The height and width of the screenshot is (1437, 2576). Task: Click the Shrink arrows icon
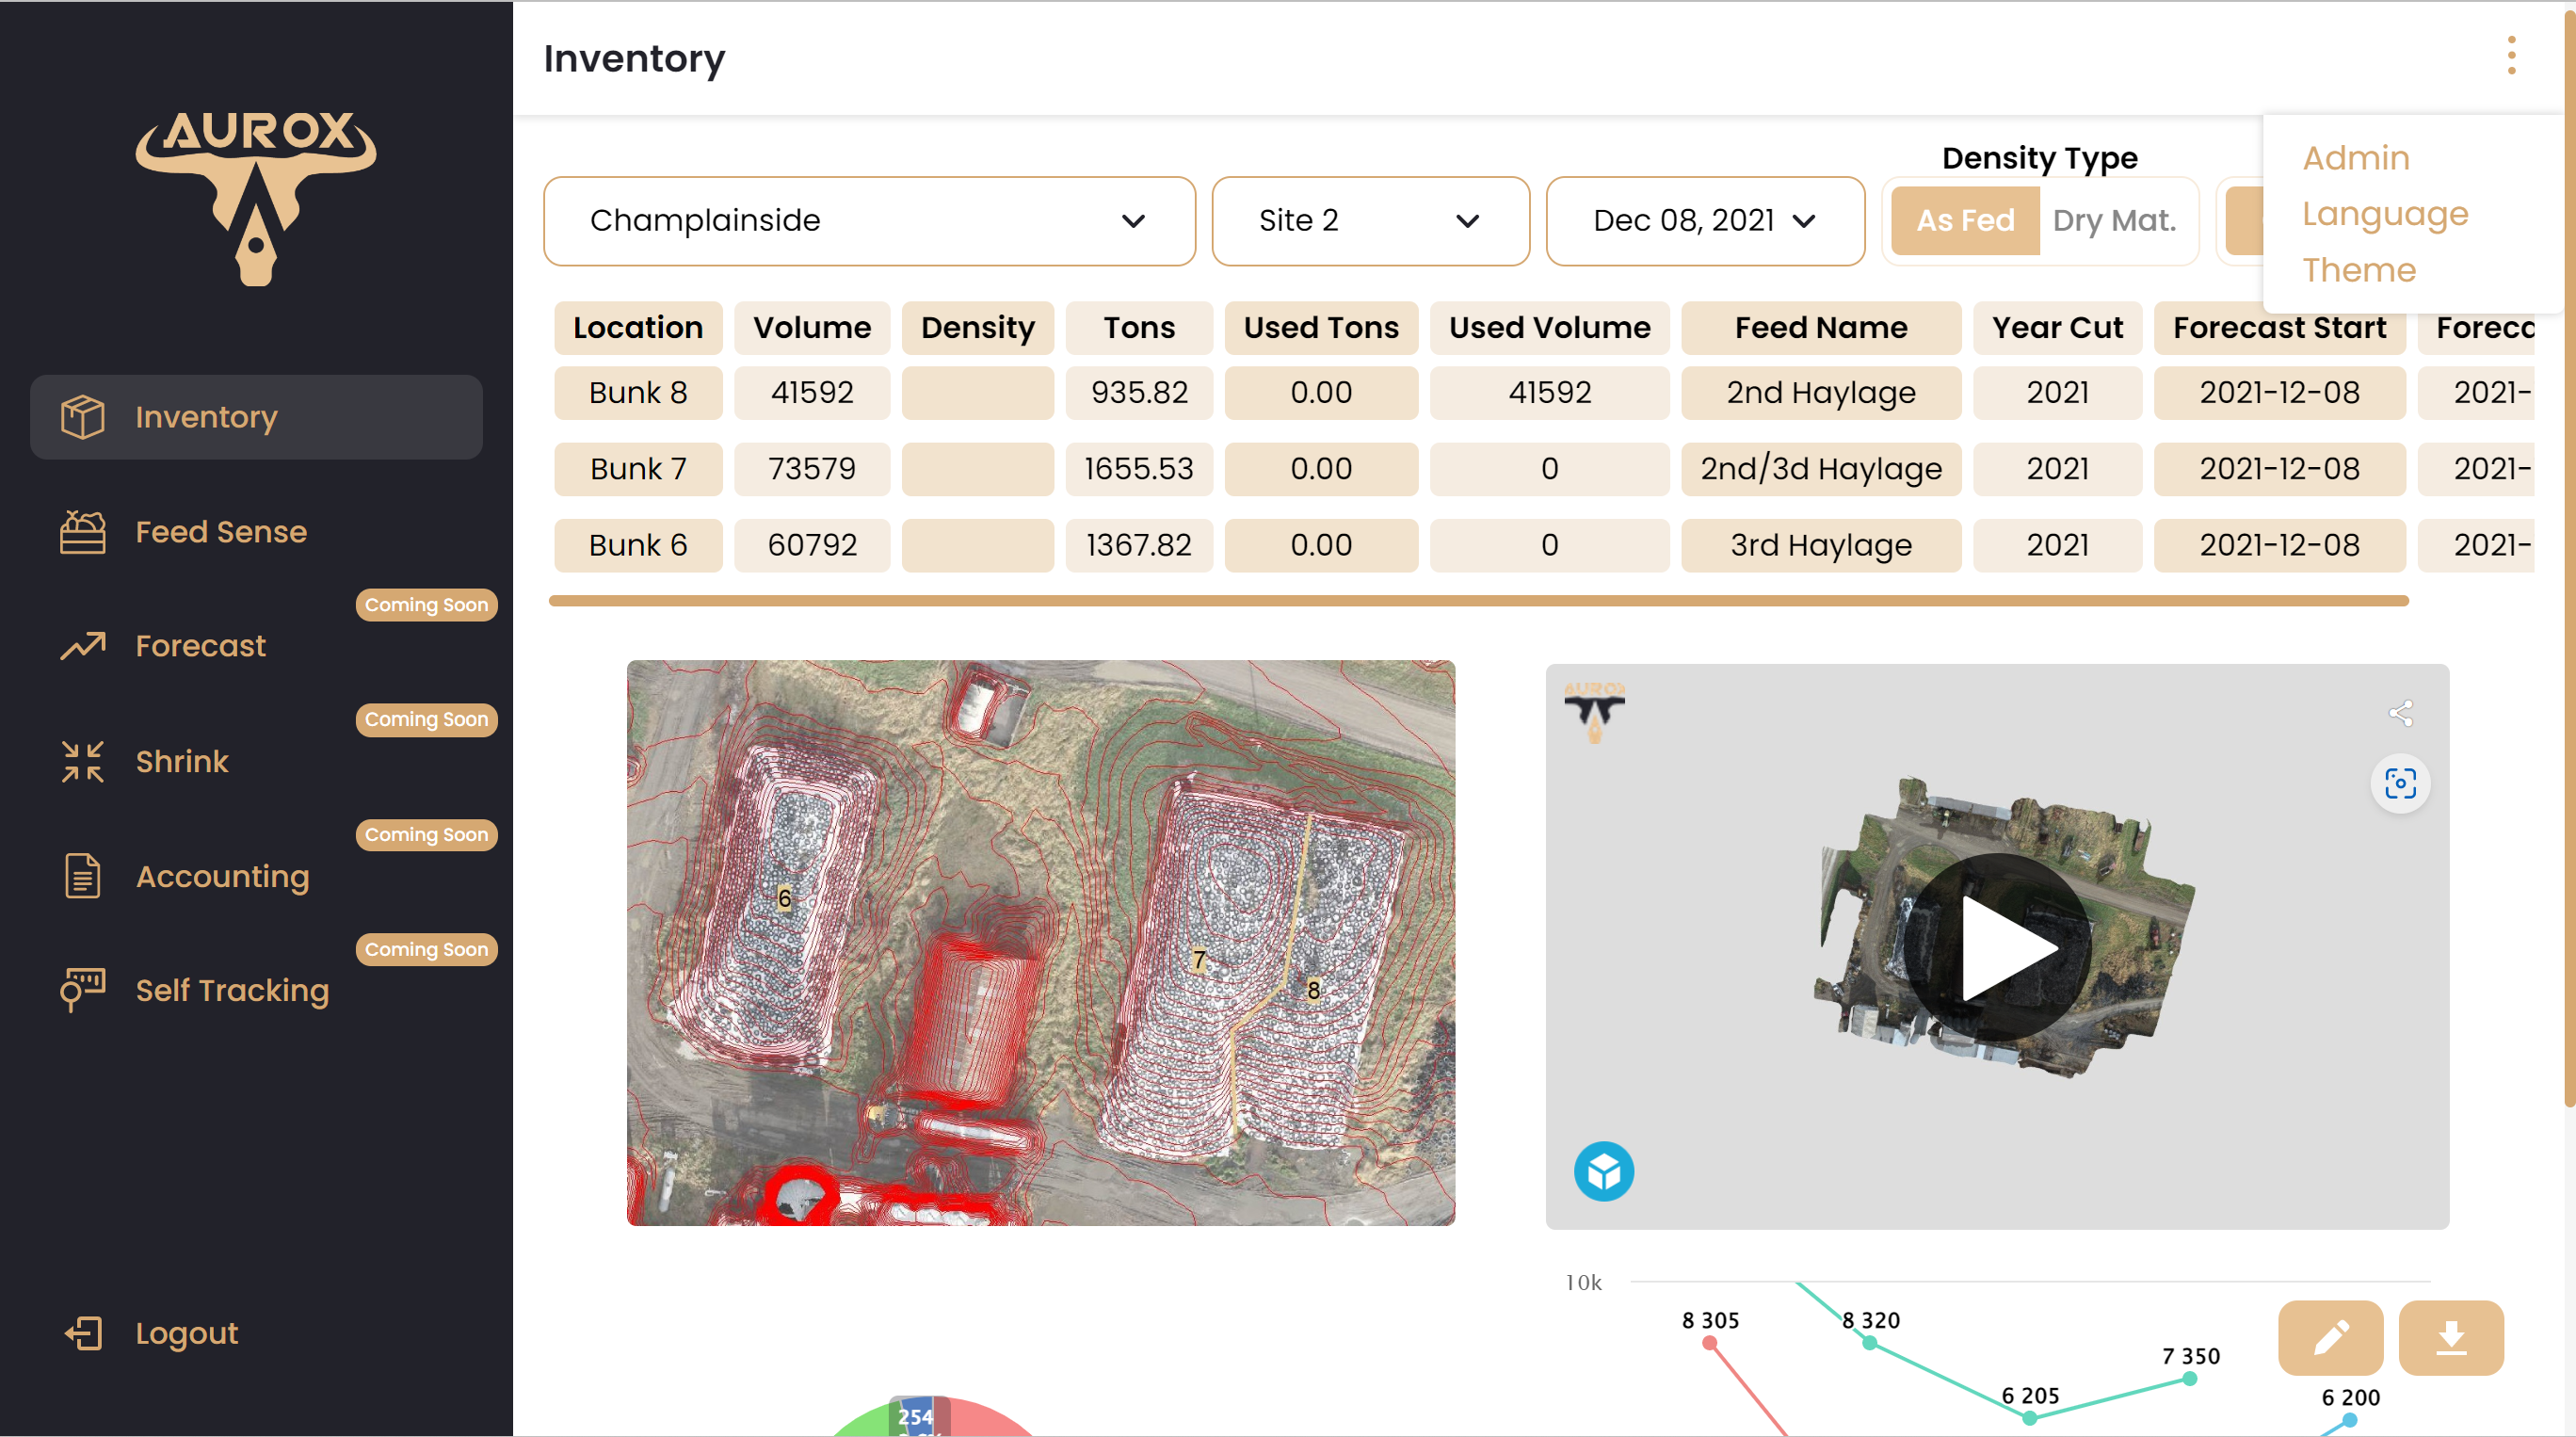pyautogui.click(x=82, y=762)
